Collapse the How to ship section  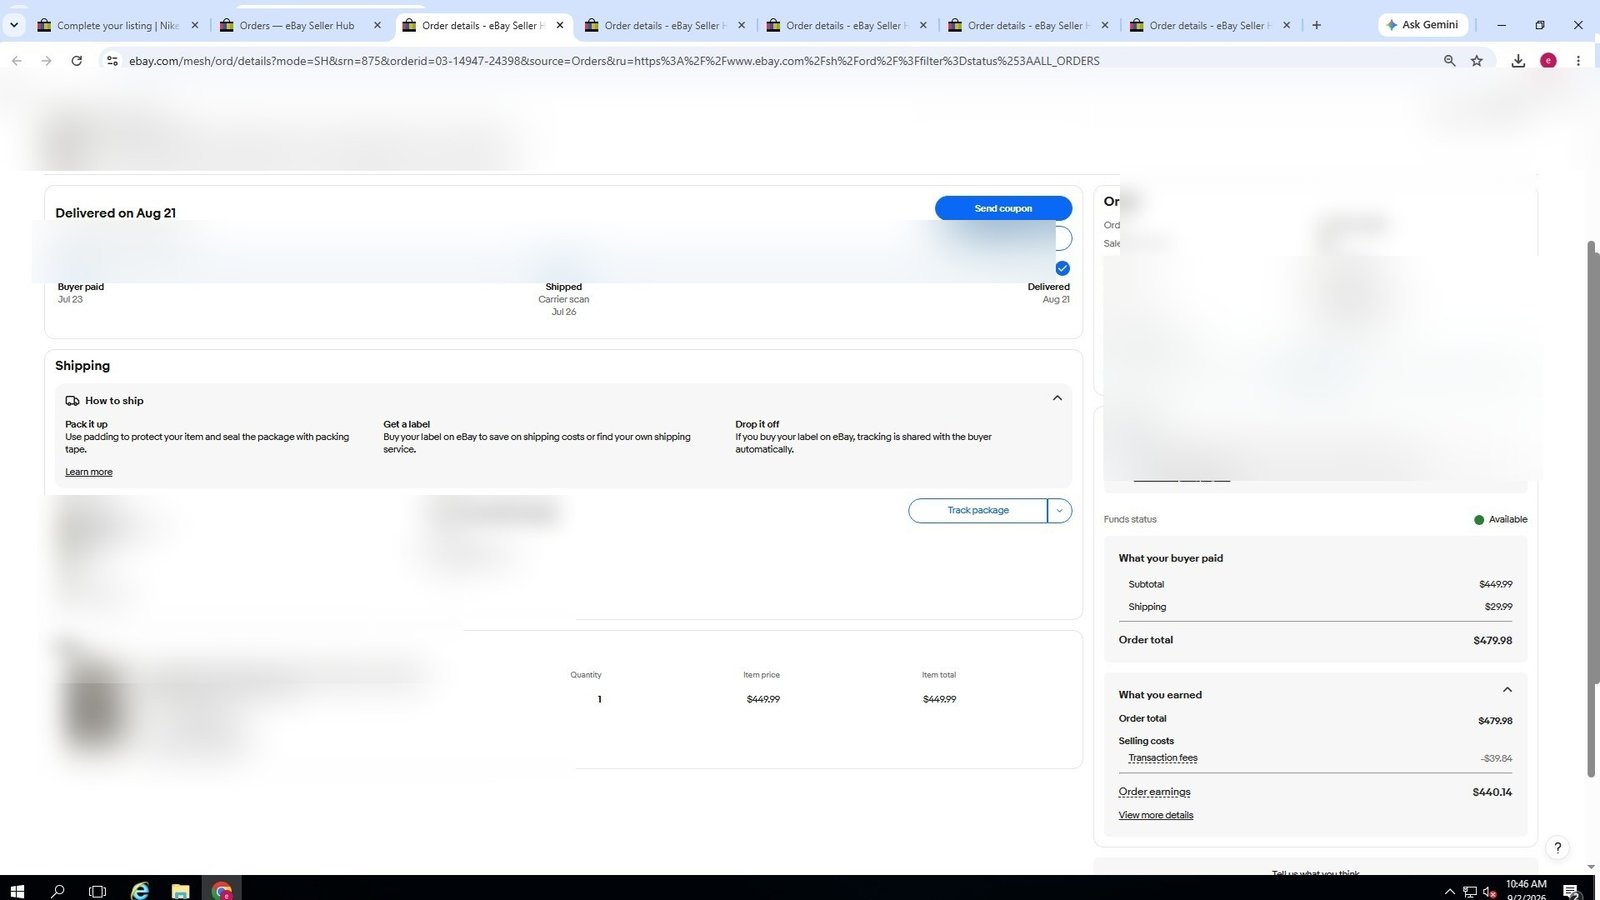click(x=1057, y=398)
